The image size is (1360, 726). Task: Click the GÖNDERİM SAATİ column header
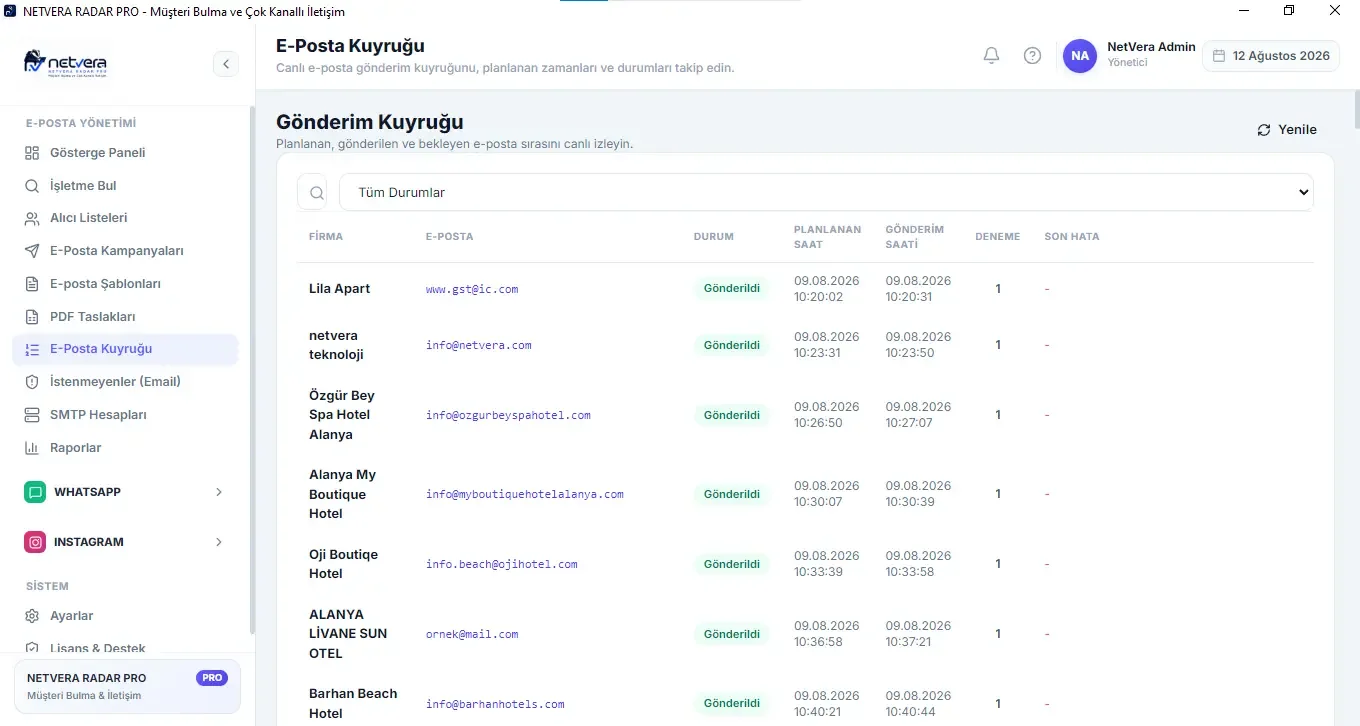click(915, 237)
